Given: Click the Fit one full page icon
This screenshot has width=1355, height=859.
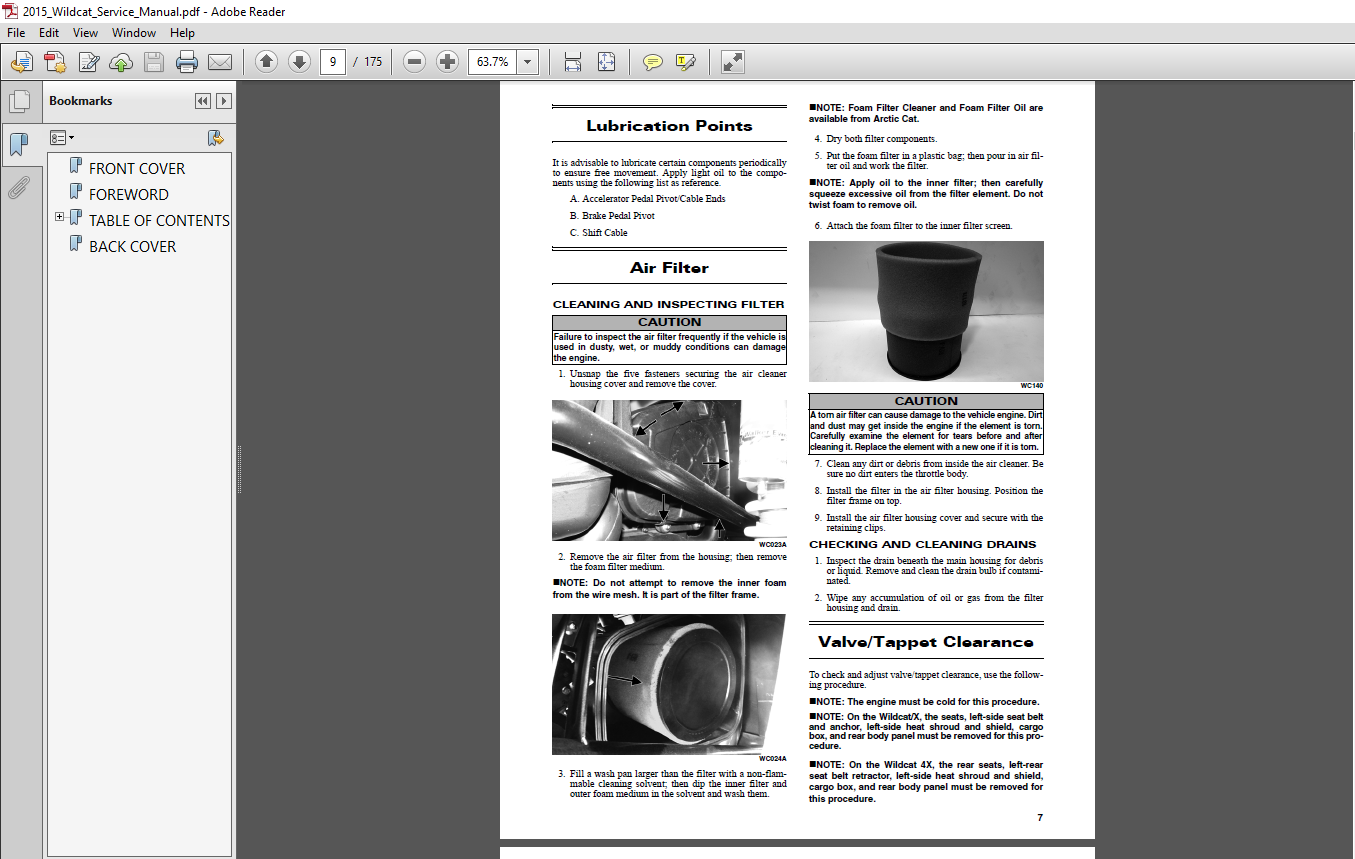Looking at the screenshot, I should tap(606, 62).
